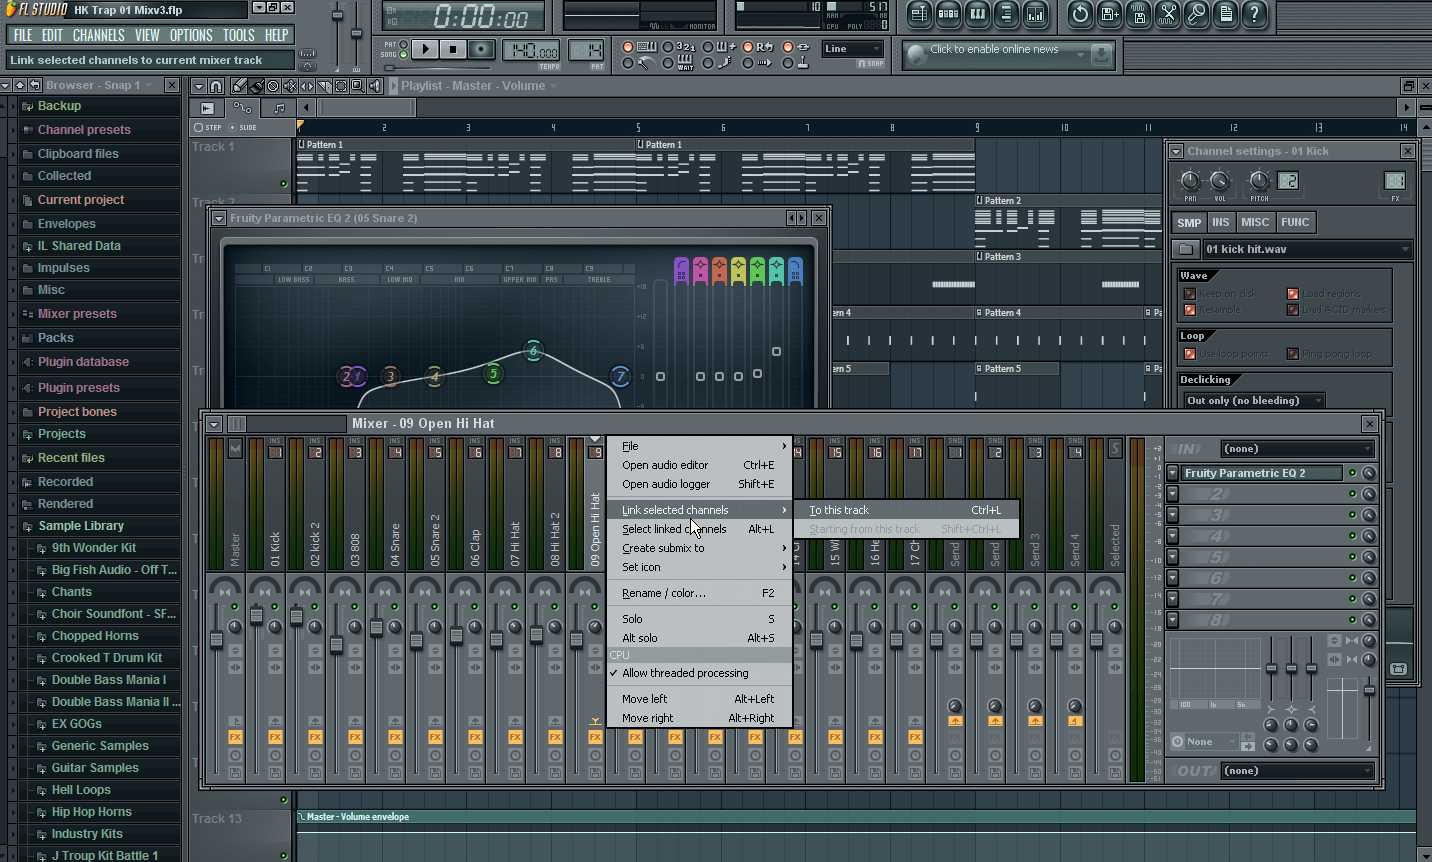Viewport: 1432px width, 862px height.
Task: Open the Mixer window menu arrow
Action: point(214,424)
